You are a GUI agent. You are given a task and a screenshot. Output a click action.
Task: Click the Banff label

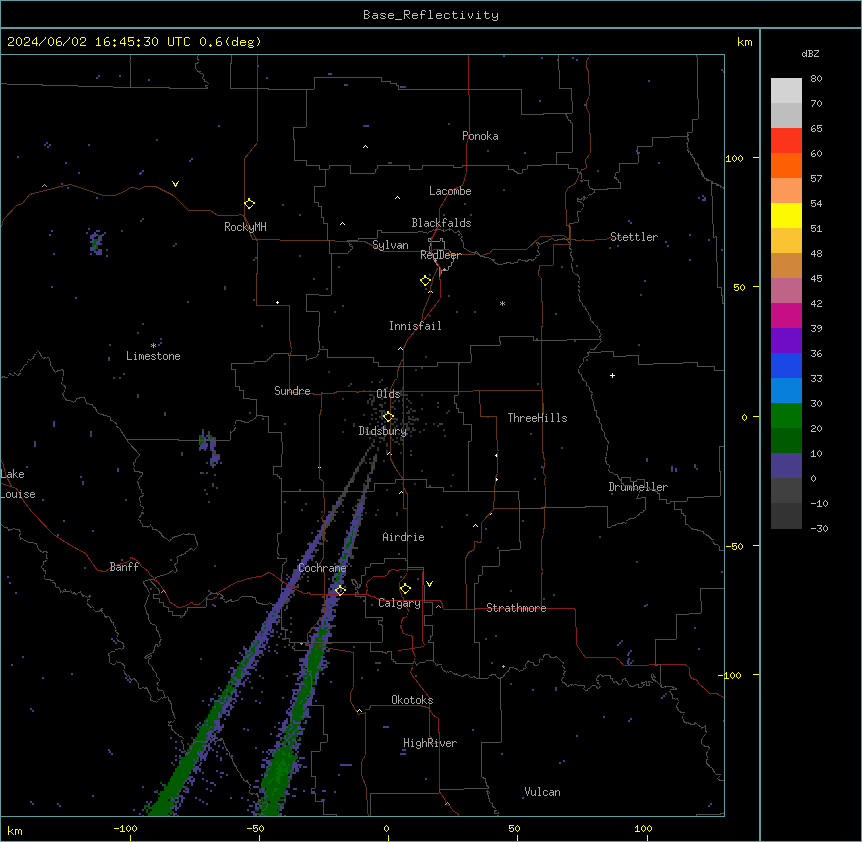tap(124, 567)
